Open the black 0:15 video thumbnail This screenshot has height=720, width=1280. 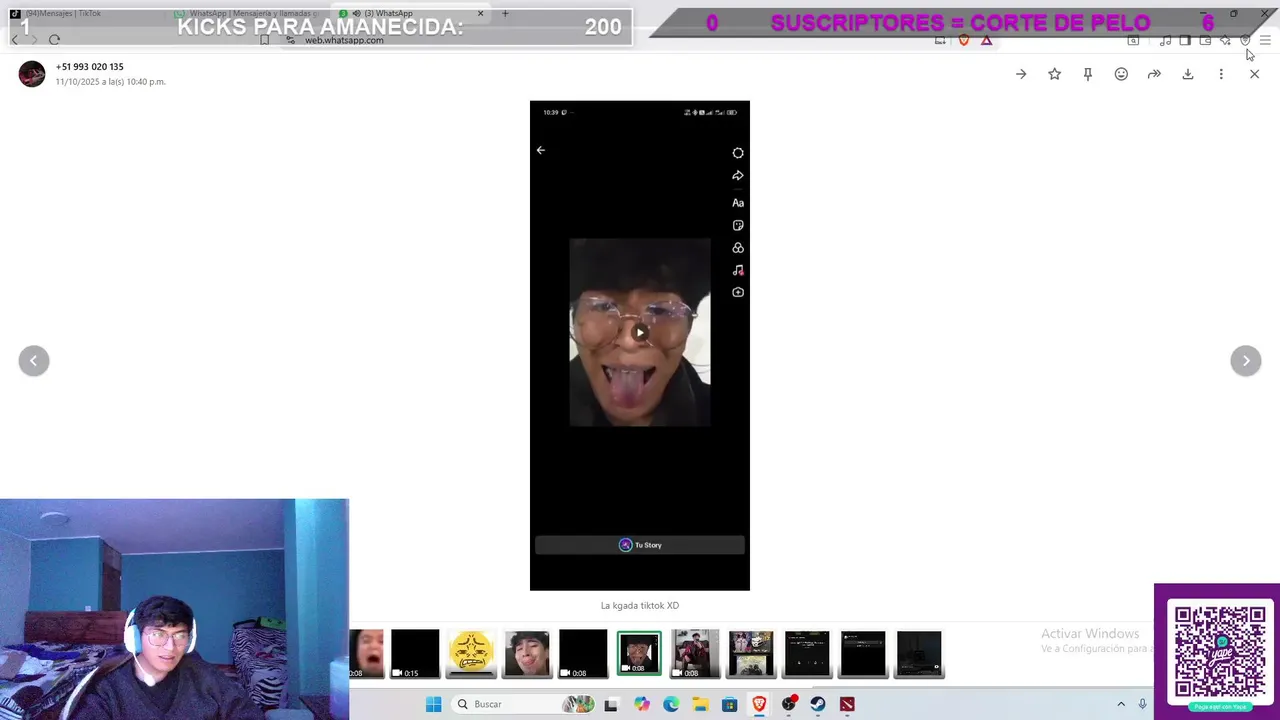coord(415,654)
